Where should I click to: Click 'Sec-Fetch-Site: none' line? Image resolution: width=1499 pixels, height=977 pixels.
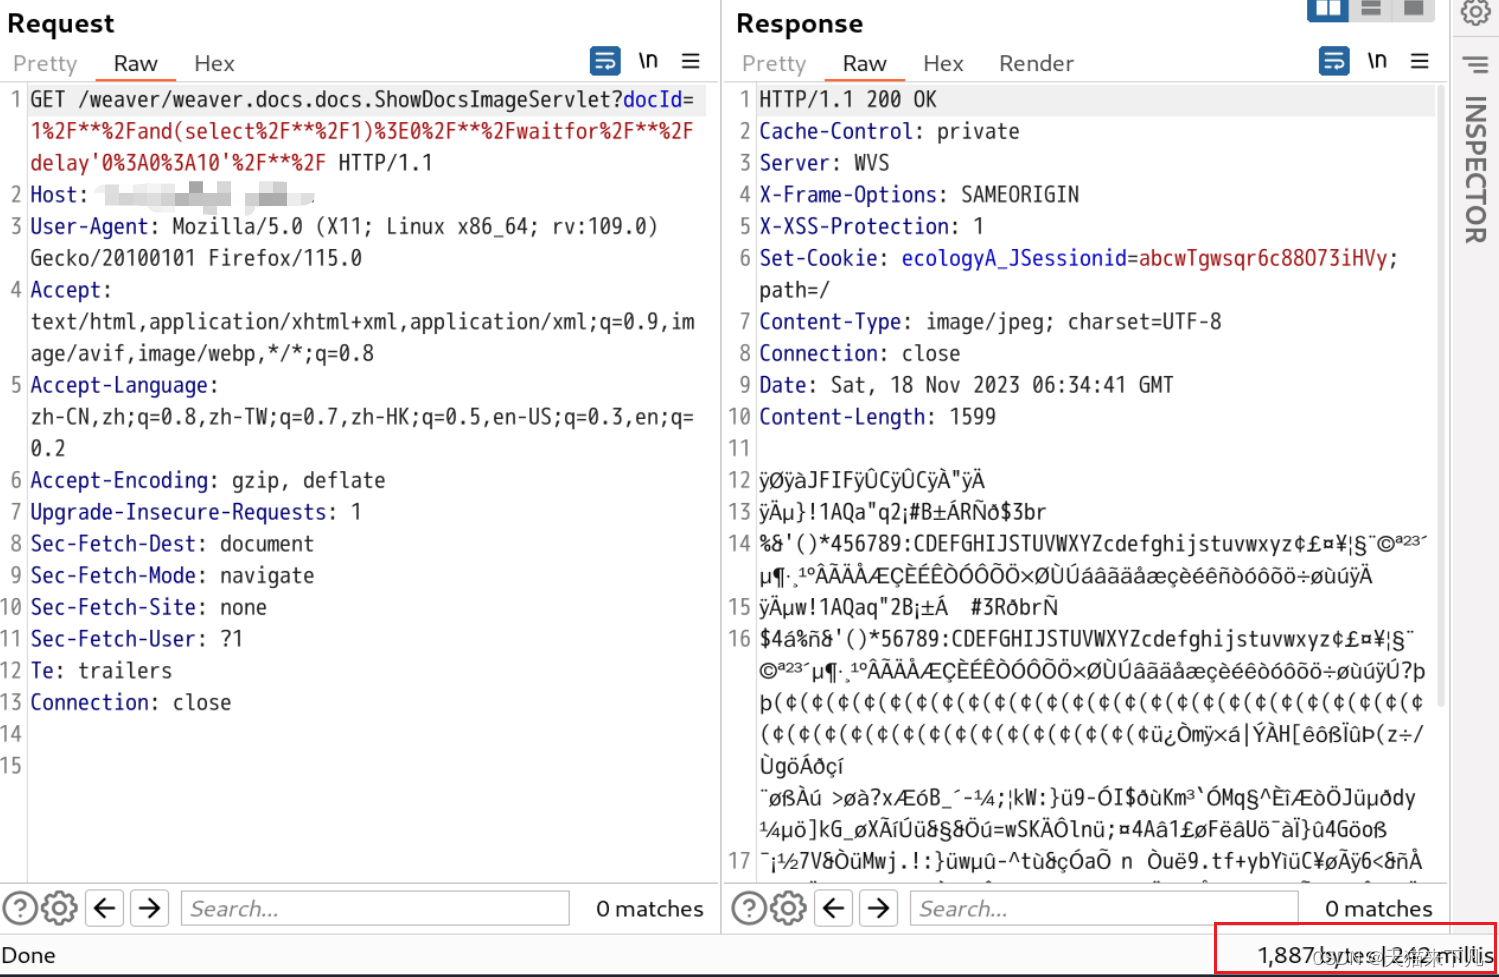148,607
